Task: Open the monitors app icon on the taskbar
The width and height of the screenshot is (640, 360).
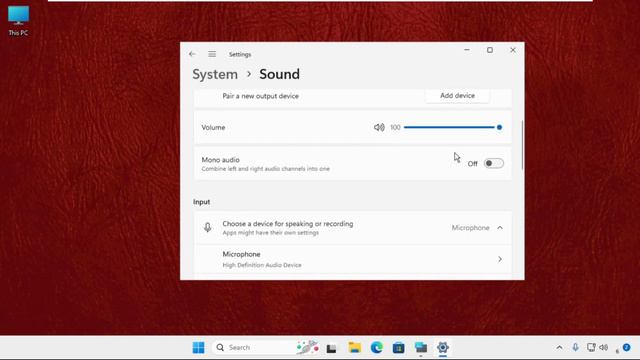Action: tap(420, 347)
